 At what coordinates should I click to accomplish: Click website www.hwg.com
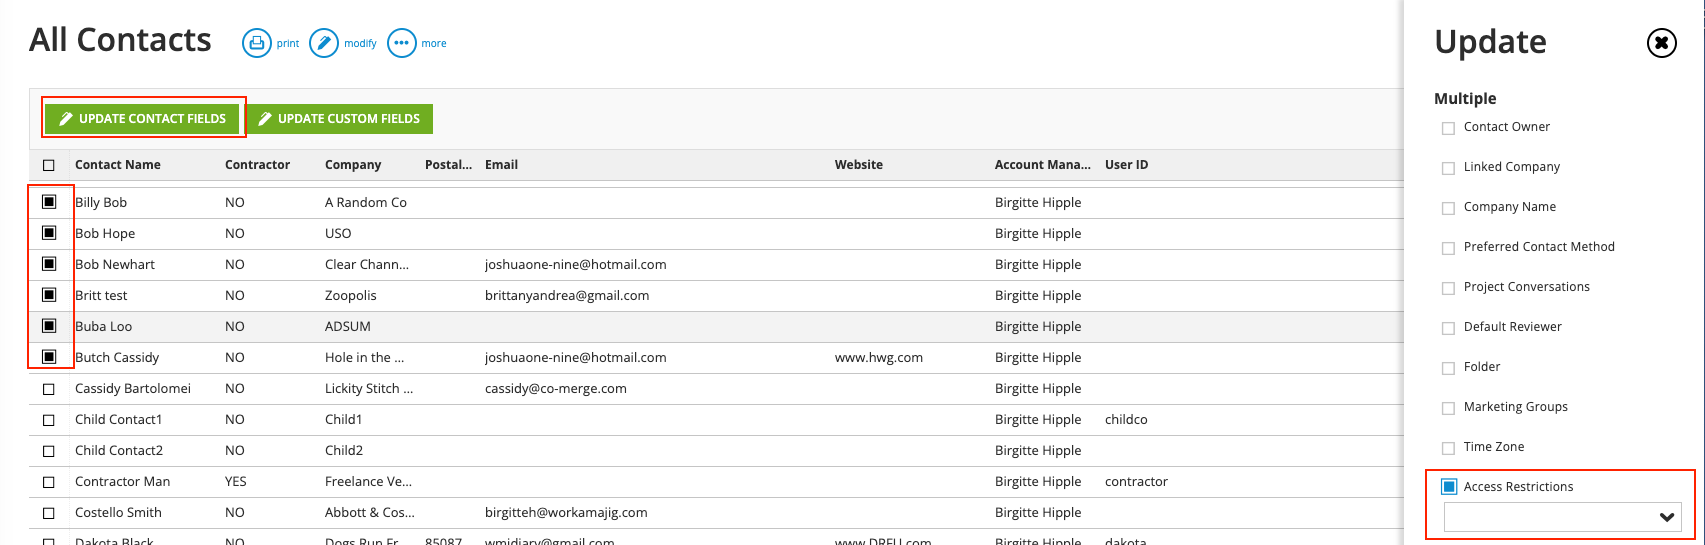[879, 357]
